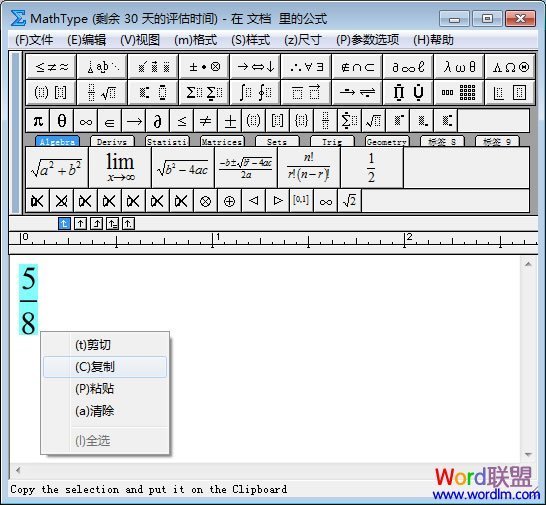Open the operator symbols palette (±•⊗)
This screenshot has height=505, width=546.
[x=204, y=67]
